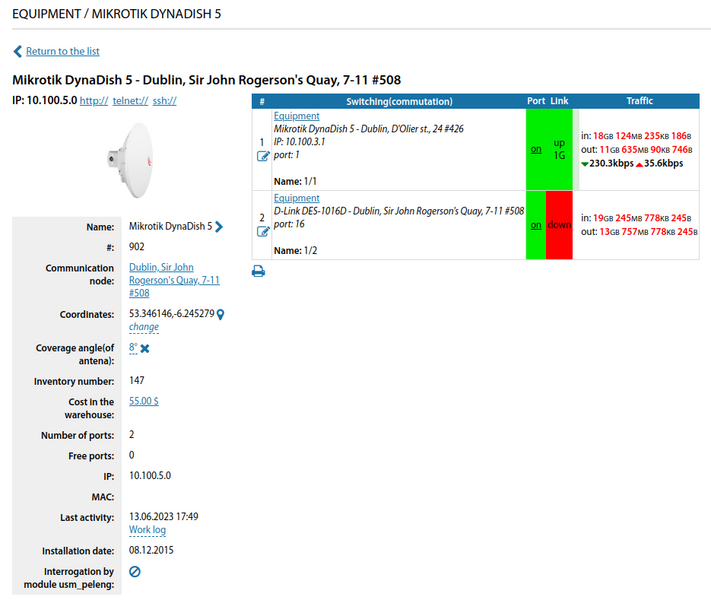
Task: Toggle port 1 'on' state
Action: [x=536, y=149]
